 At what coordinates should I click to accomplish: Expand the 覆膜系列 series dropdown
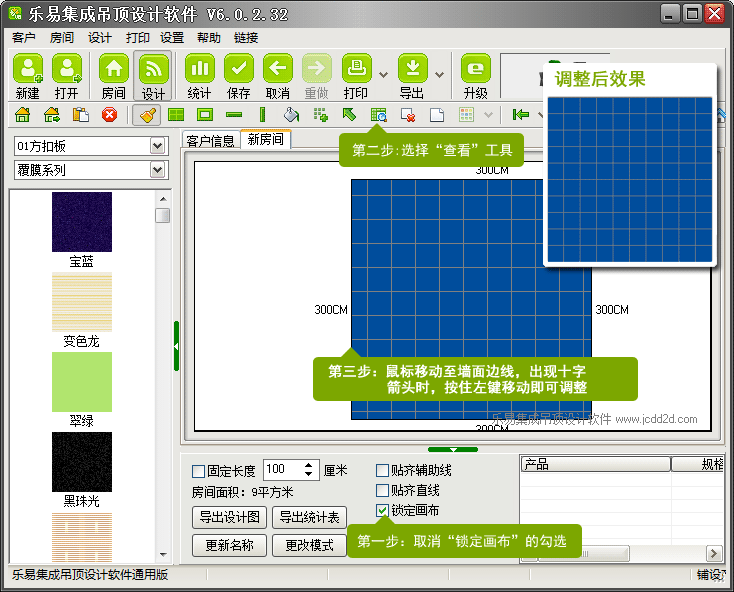pyautogui.click(x=157, y=170)
